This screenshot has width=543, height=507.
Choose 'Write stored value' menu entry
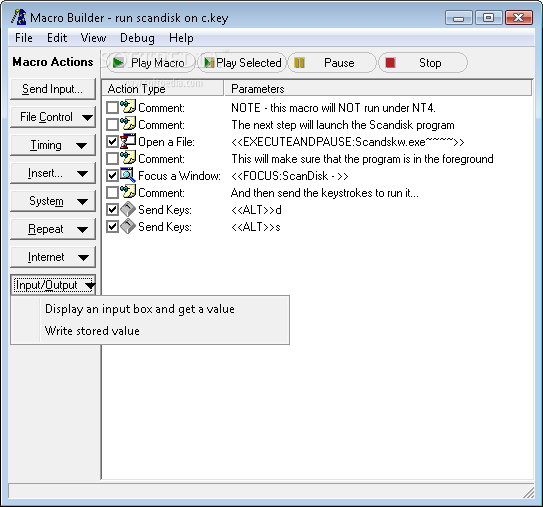(150, 331)
